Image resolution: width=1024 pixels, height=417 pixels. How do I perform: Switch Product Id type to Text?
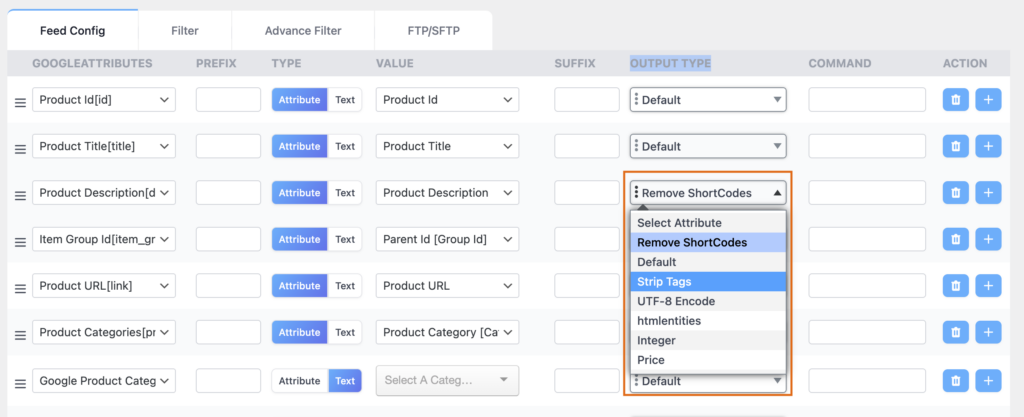click(345, 100)
